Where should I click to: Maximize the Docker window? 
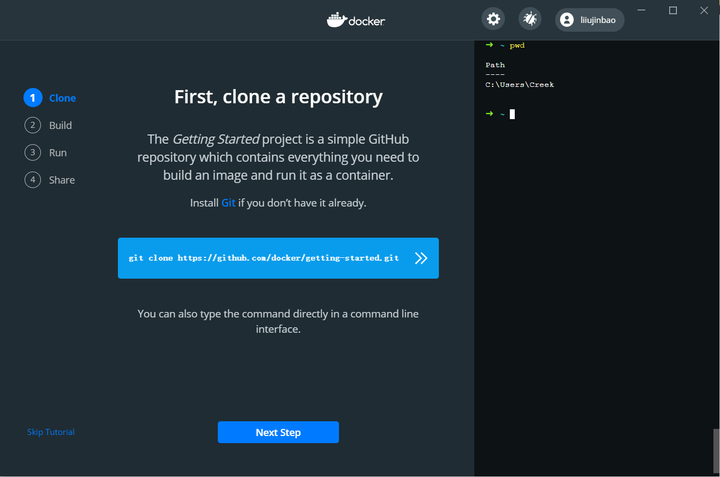click(x=673, y=10)
